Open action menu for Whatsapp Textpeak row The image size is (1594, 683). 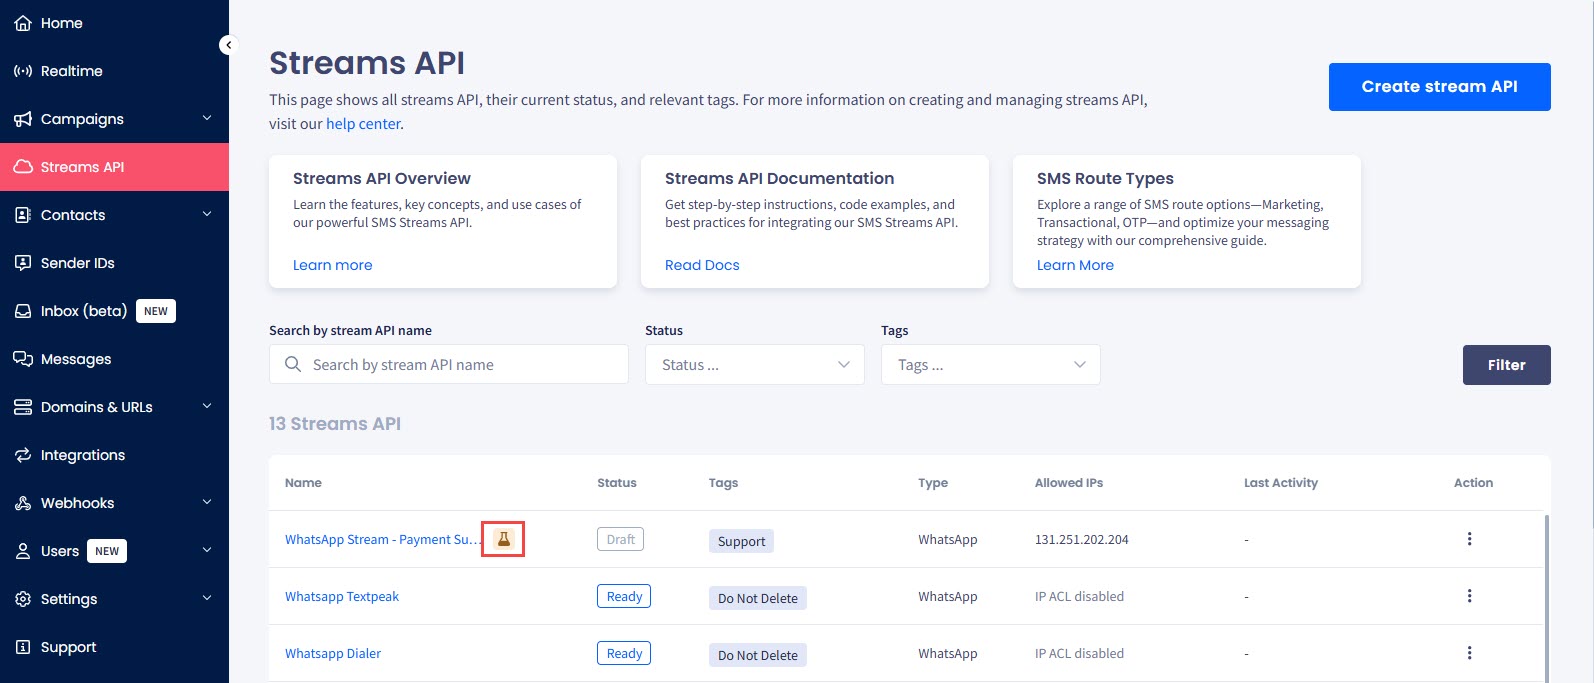pos(1469,596)
